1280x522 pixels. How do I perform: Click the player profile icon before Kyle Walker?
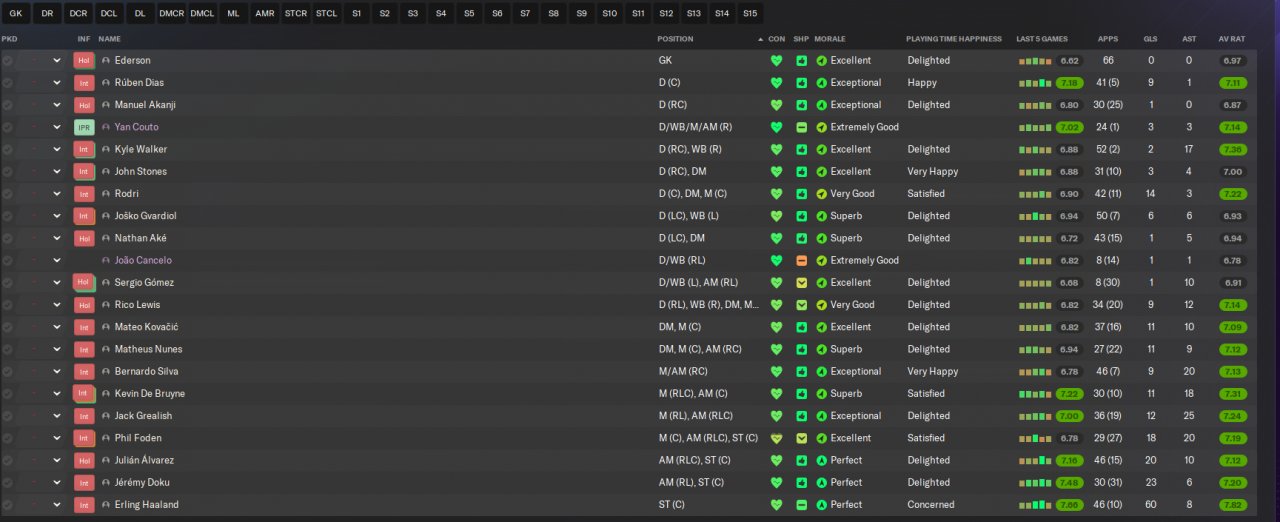click(106, 149)
